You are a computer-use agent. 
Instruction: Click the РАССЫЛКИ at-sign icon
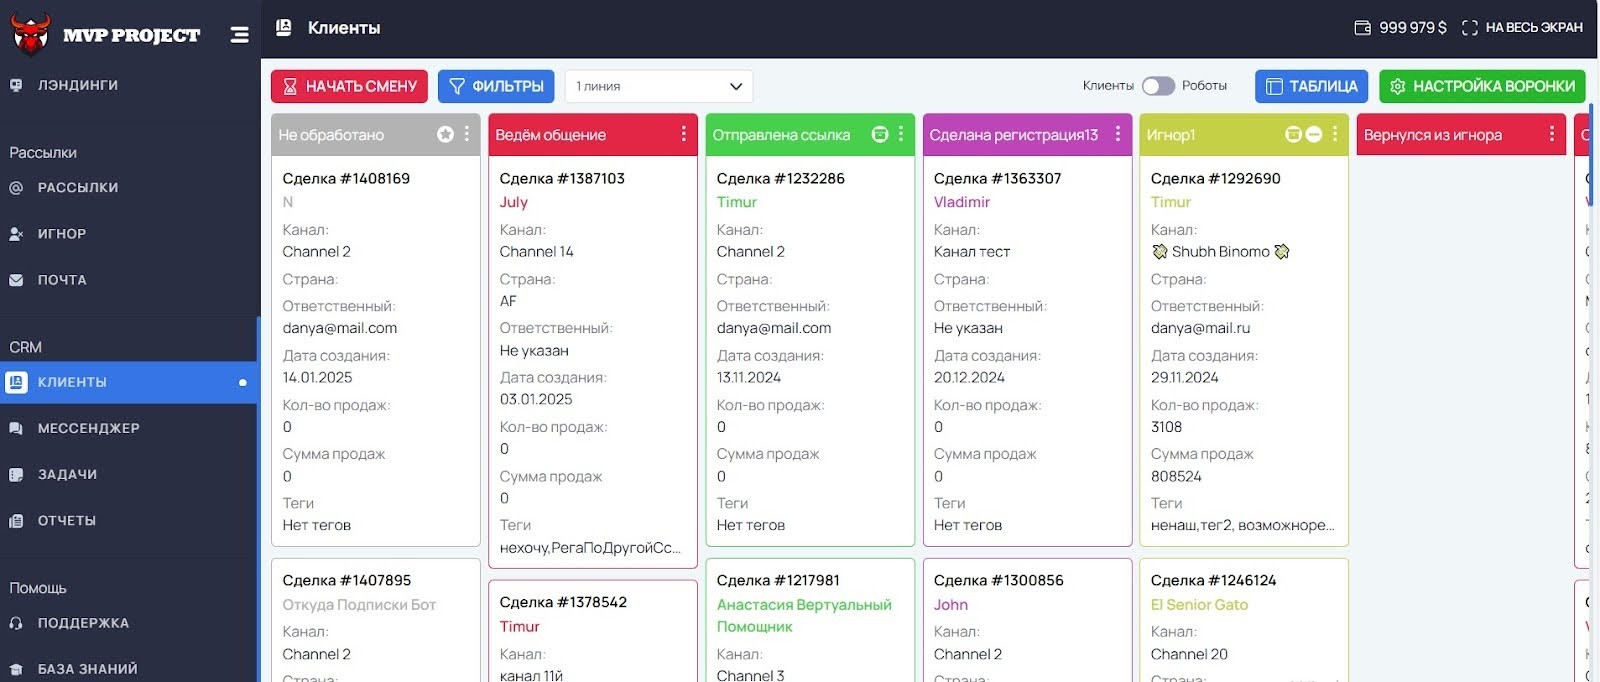click(16, 187)
